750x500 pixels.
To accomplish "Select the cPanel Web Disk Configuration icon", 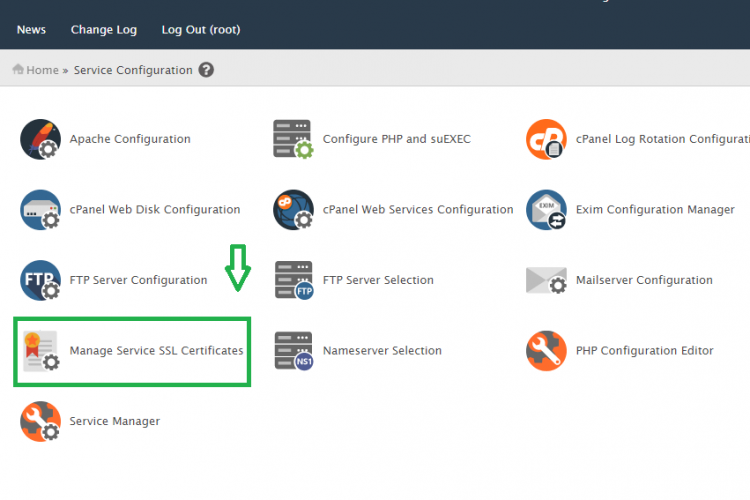I will 41,210.
